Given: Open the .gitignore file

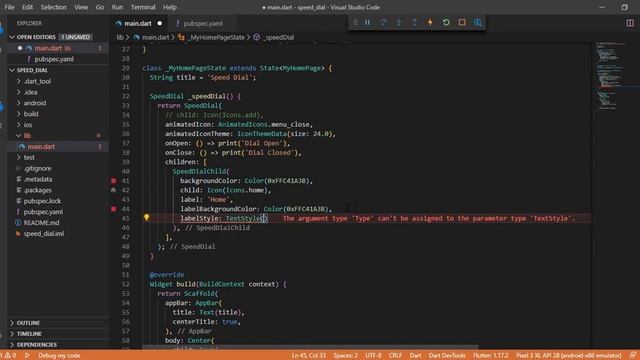Looking at the screenshot, I should coord(58,168).
